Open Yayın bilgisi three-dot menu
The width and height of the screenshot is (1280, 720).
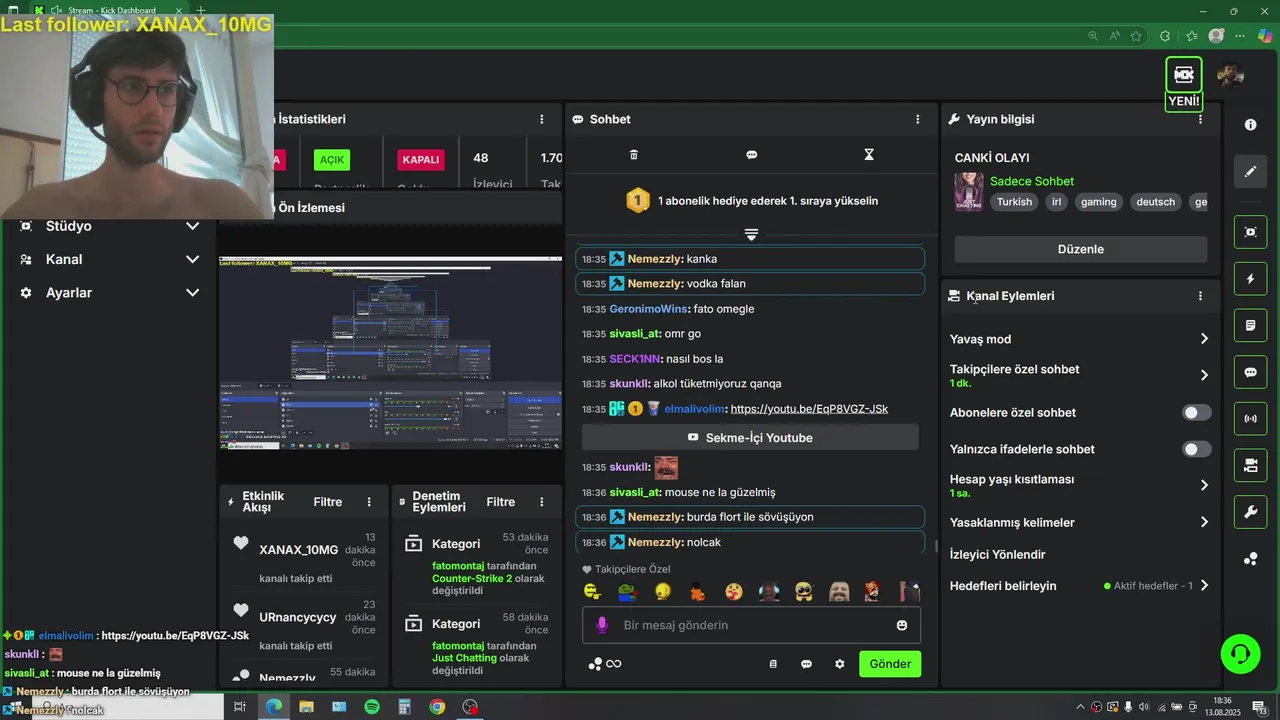[x=1200, y=119]
